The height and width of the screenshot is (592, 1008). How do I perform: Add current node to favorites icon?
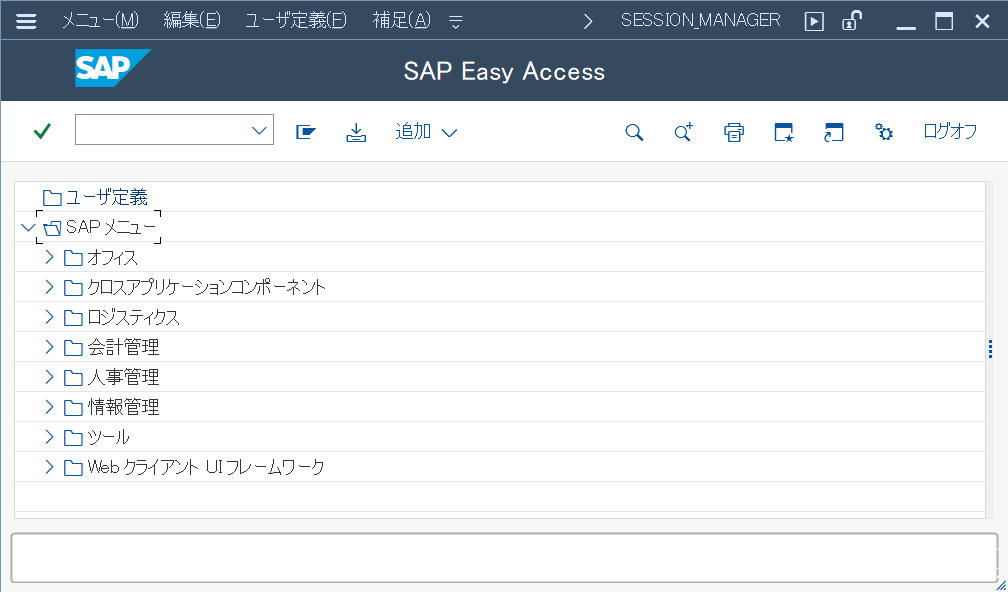coord(783,131)
